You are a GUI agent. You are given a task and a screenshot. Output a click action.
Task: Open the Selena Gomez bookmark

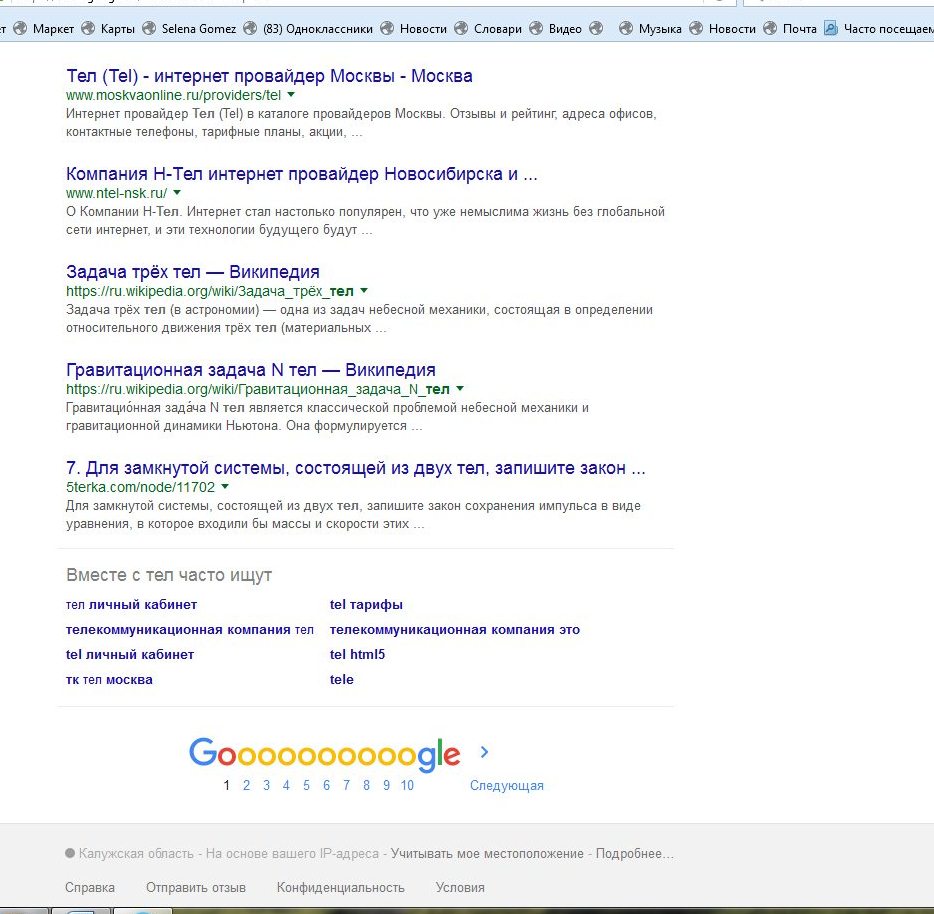(189, 29)
